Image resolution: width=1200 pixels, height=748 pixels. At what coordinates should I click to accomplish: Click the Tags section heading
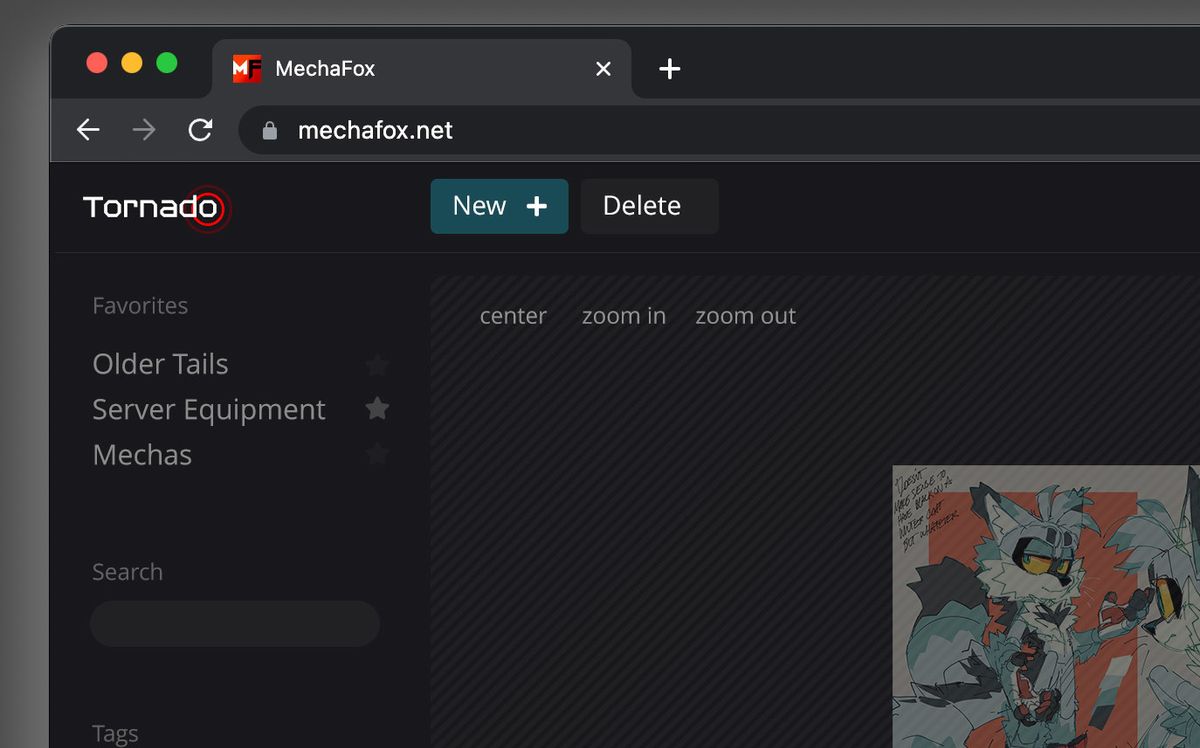115,734
